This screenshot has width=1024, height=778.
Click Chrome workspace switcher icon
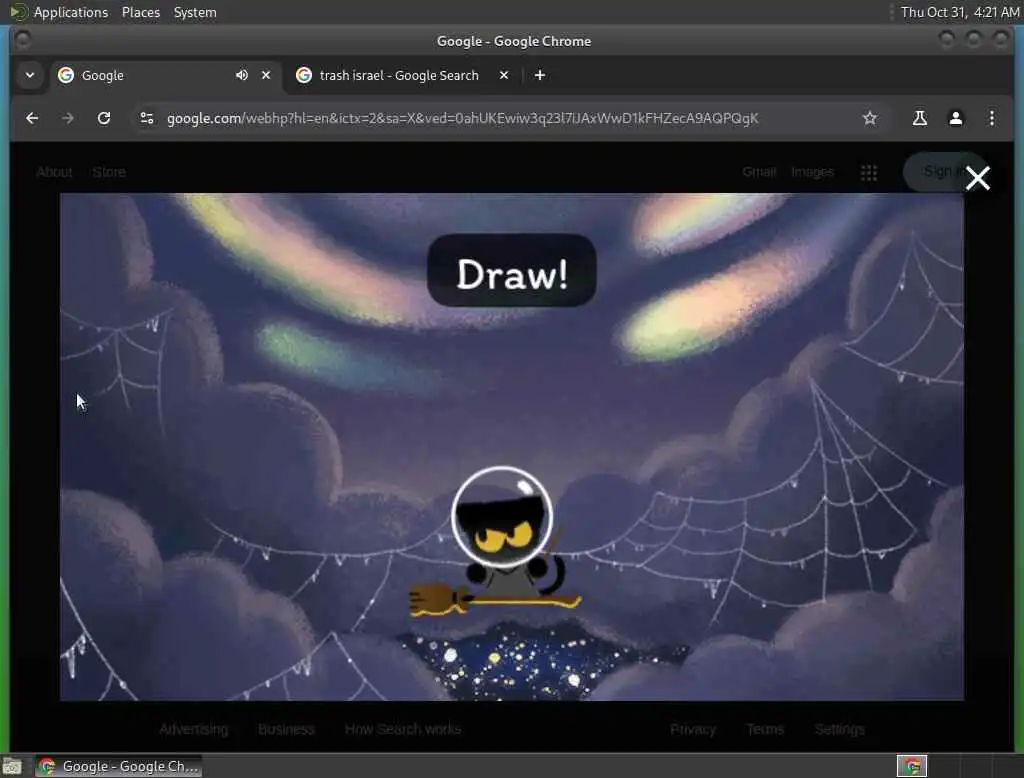coord(912,766)
